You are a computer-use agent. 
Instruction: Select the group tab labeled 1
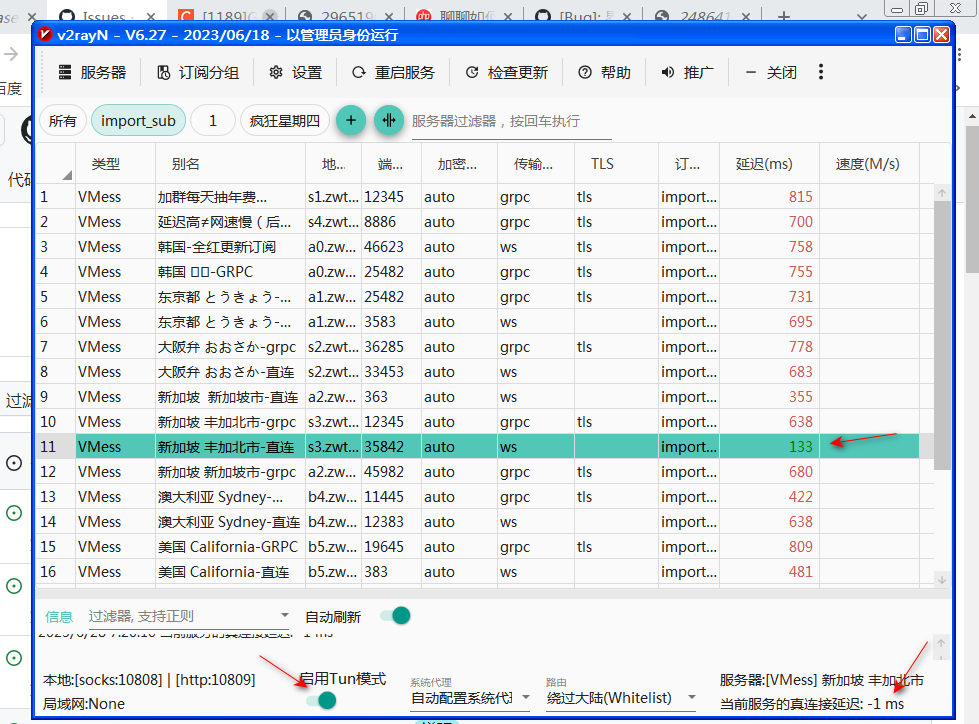[213, 120]
